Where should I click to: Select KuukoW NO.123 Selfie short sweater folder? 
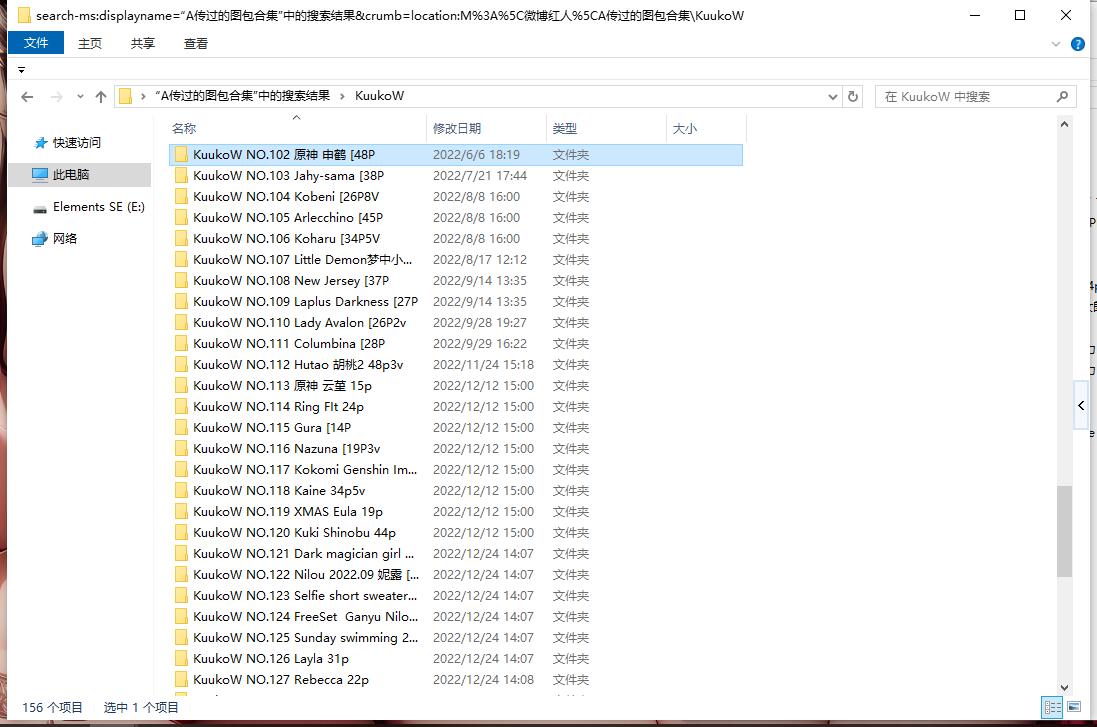[x=455, y=595]
